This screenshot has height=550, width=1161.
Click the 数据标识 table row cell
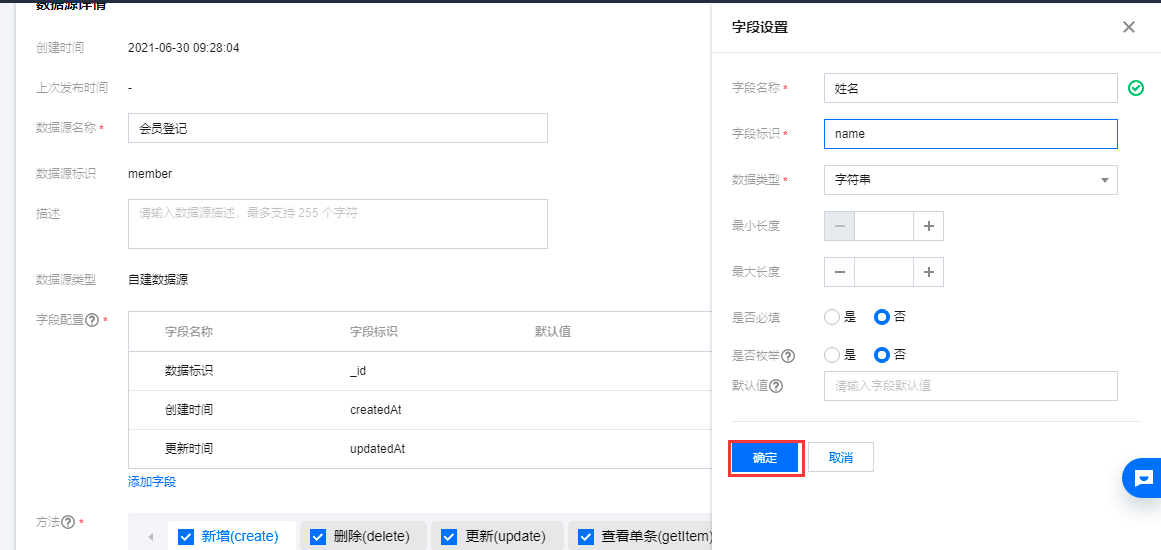(x=189, y=371)
